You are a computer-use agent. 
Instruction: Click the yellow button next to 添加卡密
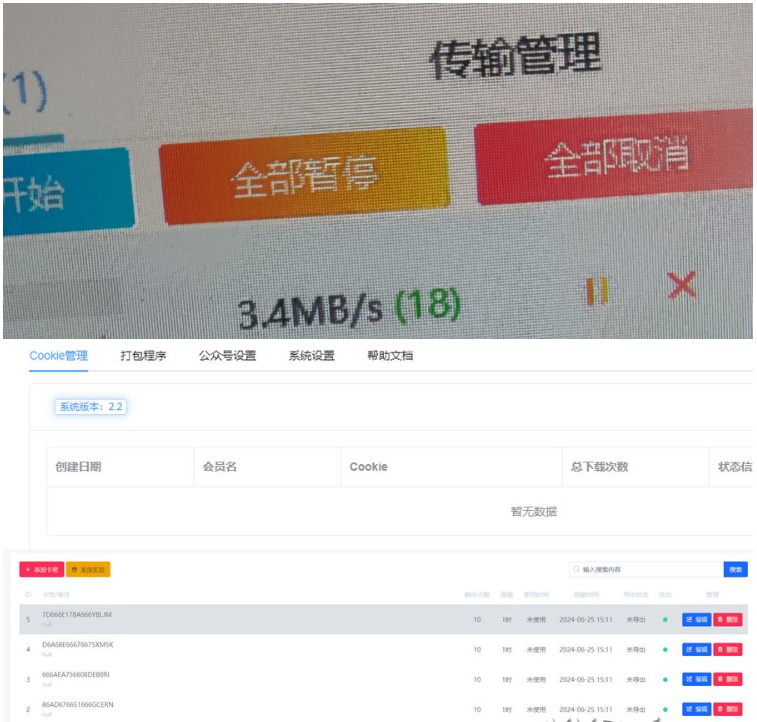click(x=88, y=569)
